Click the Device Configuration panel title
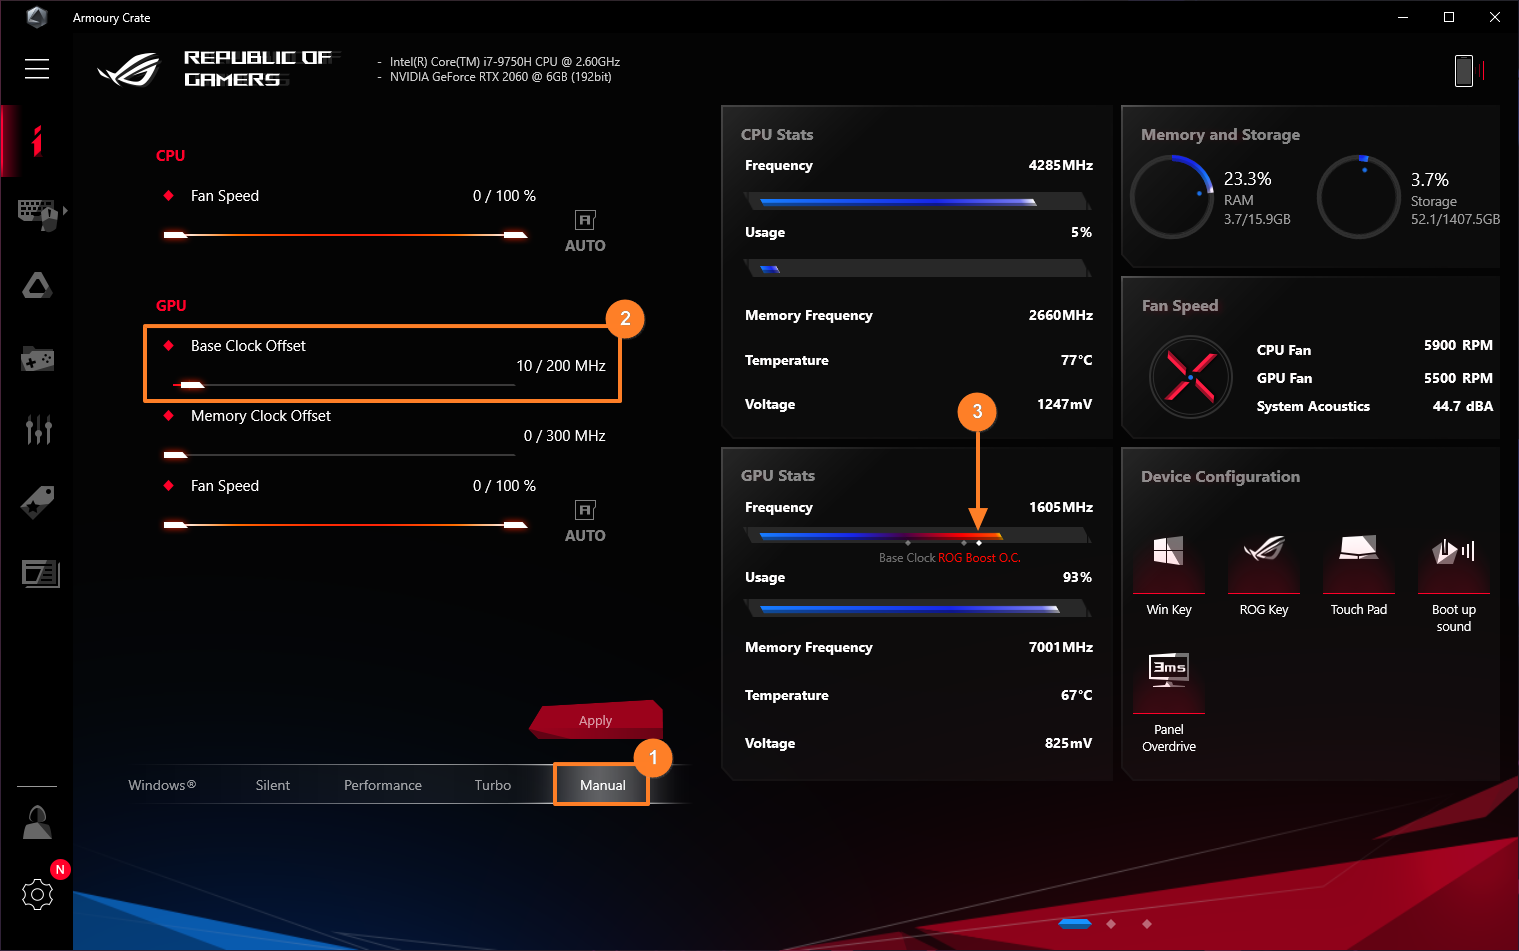 pos(1220,477)
